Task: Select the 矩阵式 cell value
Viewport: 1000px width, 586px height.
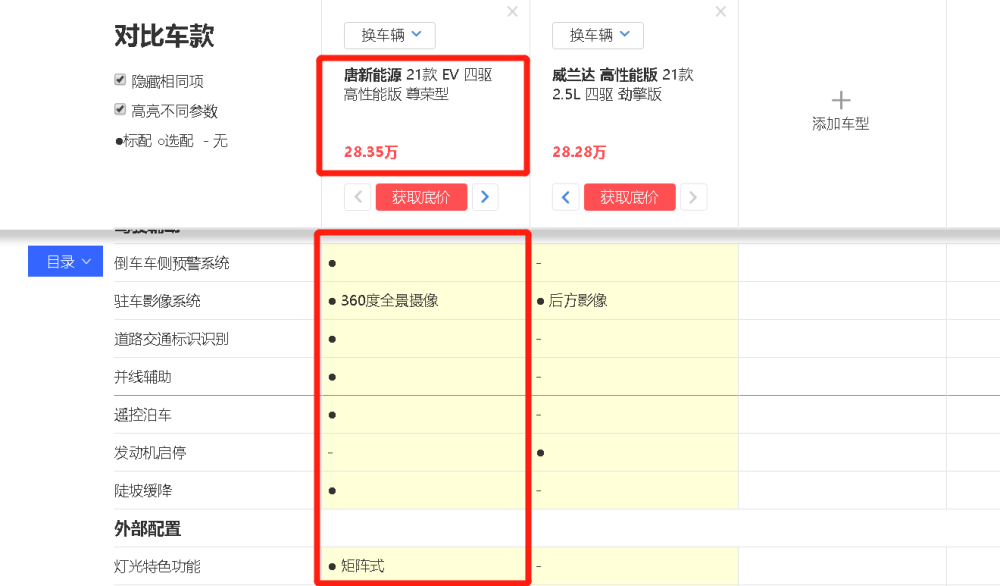Action: click(363, 566)
